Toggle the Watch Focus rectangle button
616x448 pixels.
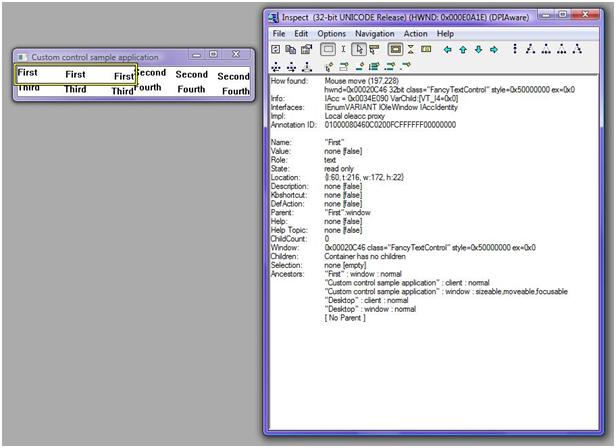coord(328,49)
